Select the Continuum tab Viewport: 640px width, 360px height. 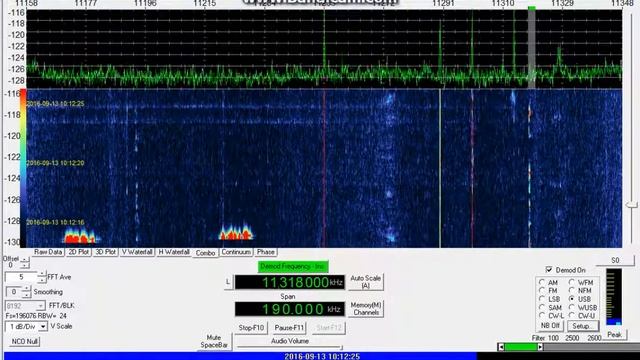click(236, 252)
